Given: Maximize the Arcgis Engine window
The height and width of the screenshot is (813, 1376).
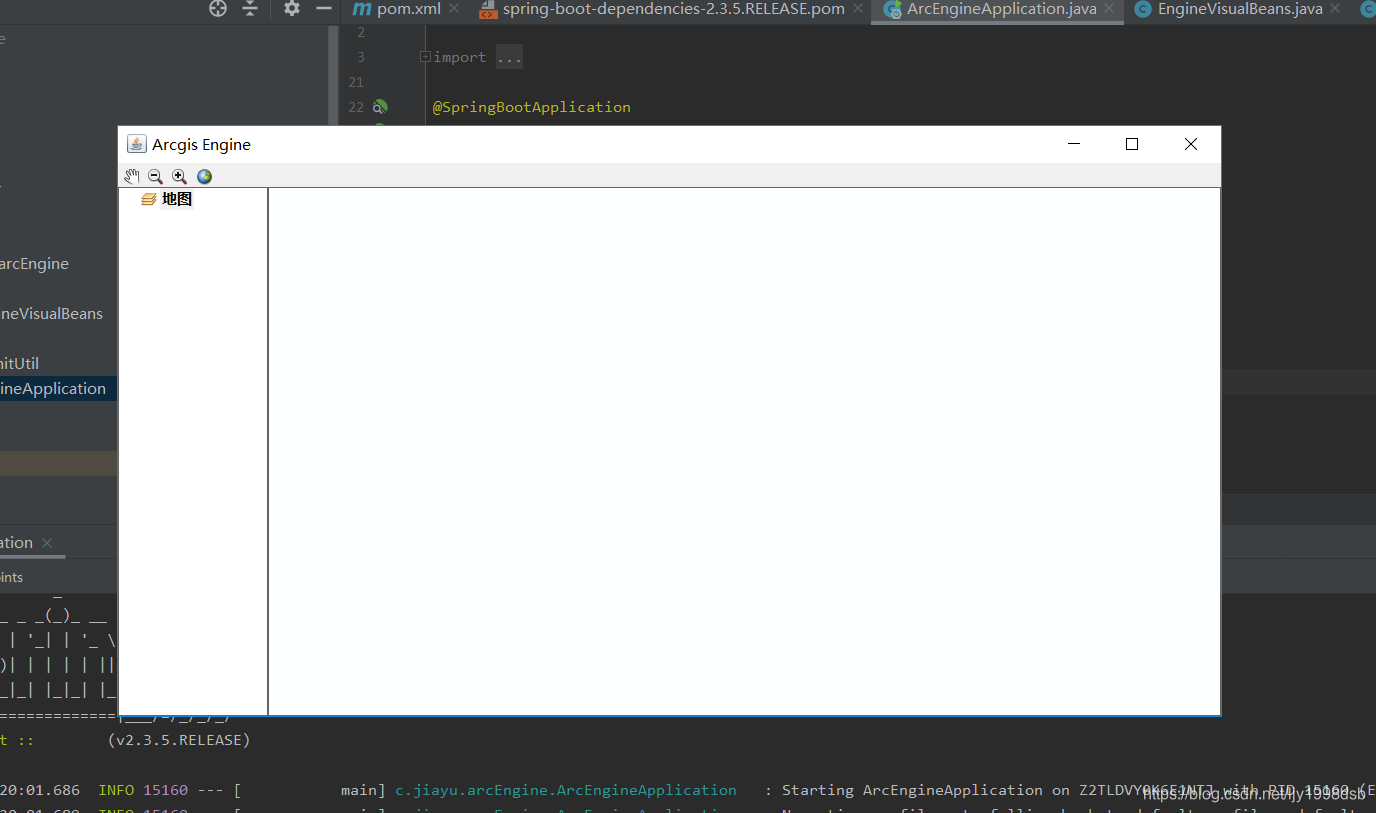Looking at the screenshot, I should (x=1132, y=144).
